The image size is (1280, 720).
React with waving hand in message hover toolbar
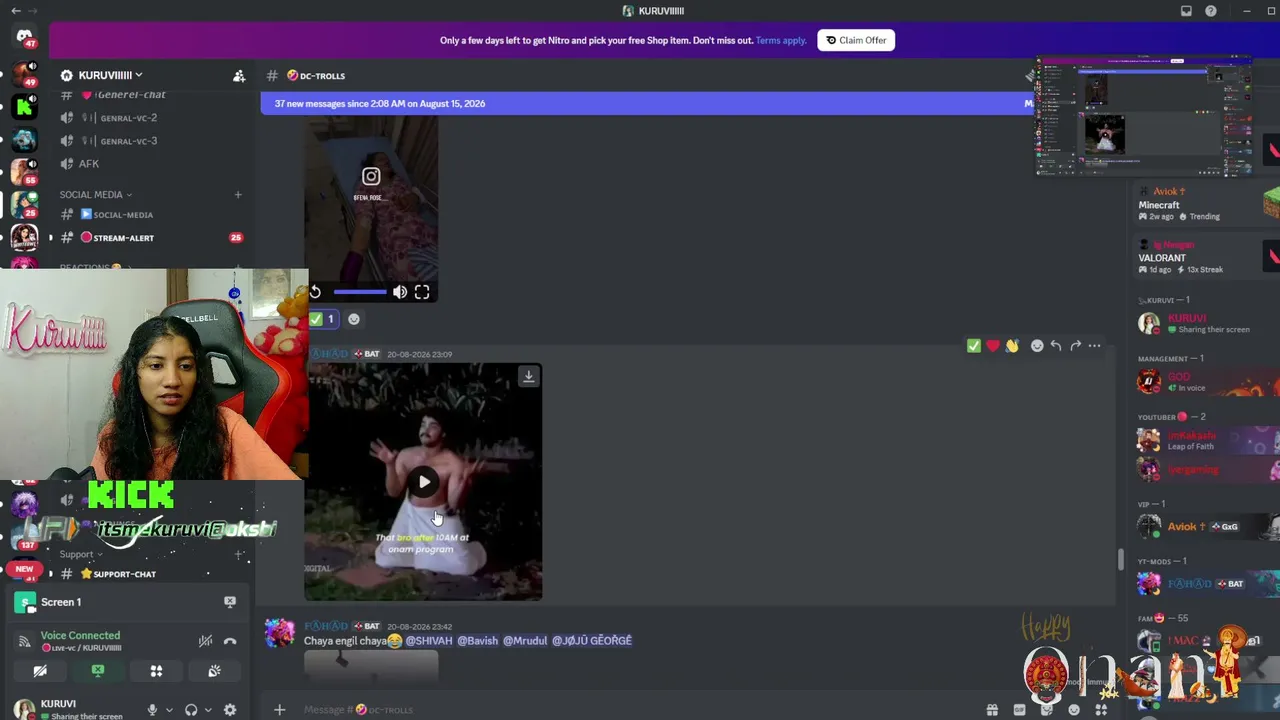point(1012,346)
